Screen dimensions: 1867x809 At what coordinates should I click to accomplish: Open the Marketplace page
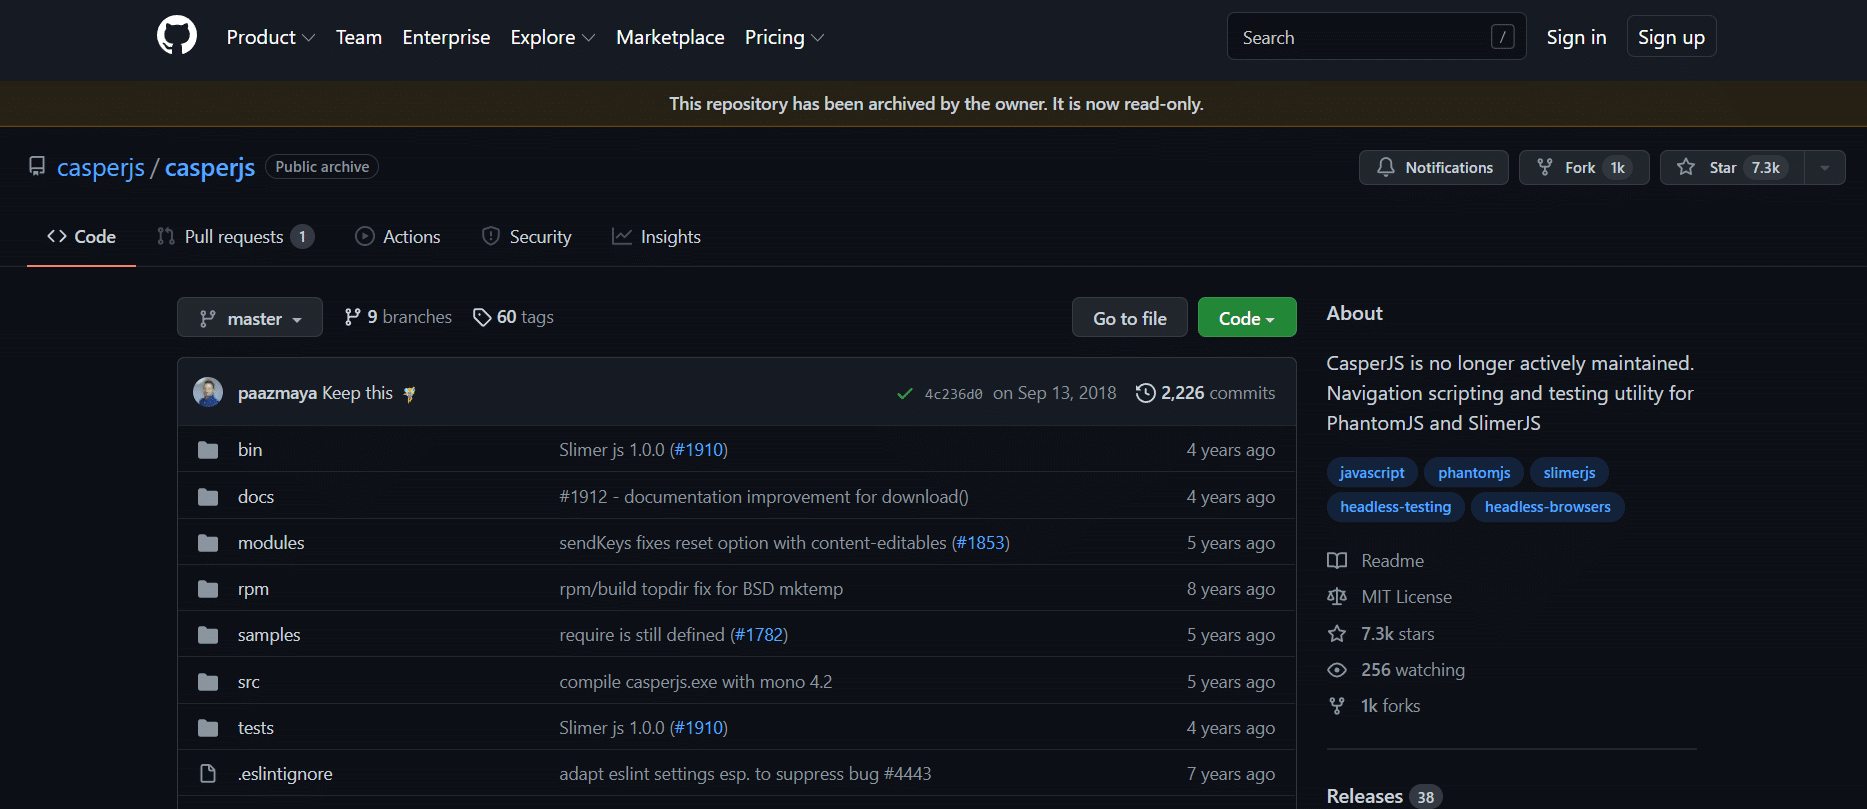(670, 37)
